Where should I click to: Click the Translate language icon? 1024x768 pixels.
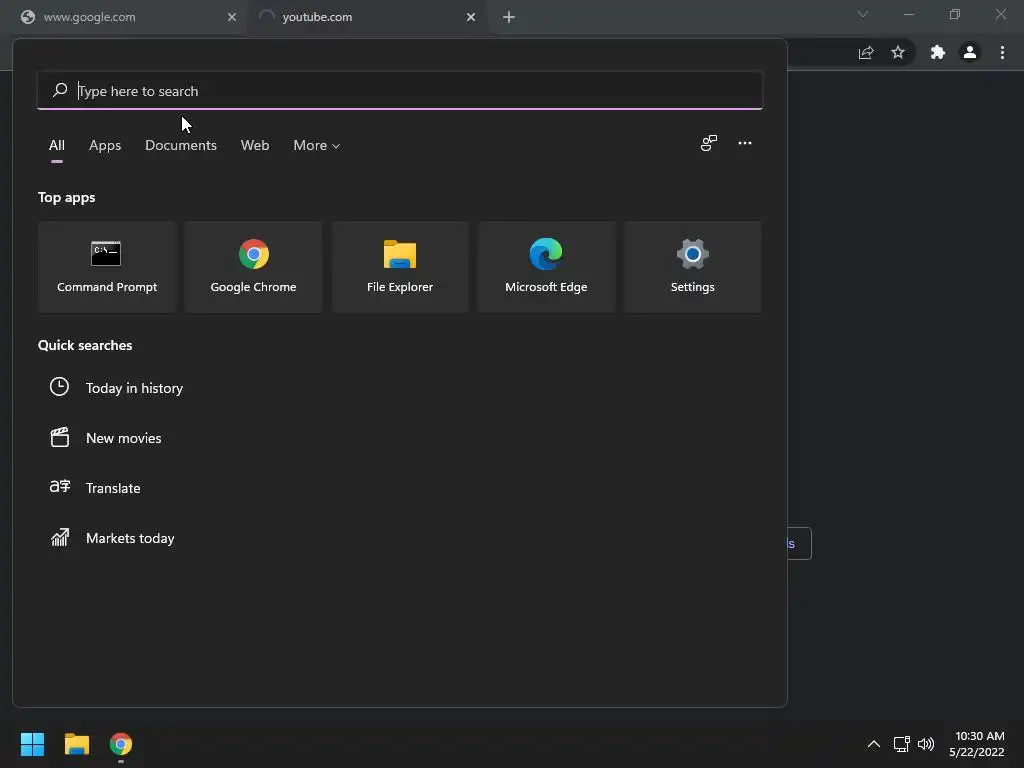click(59, 487)
